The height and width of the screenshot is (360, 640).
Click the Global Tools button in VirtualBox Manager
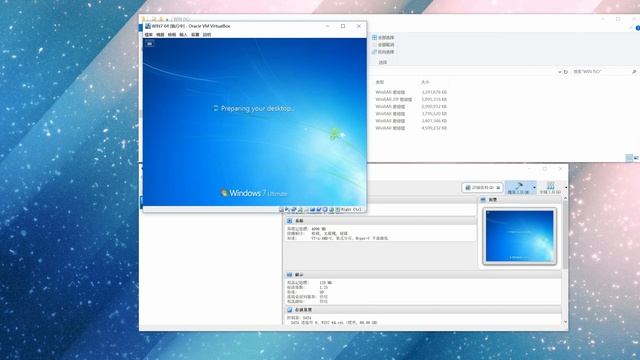click(x=550, y=188)
